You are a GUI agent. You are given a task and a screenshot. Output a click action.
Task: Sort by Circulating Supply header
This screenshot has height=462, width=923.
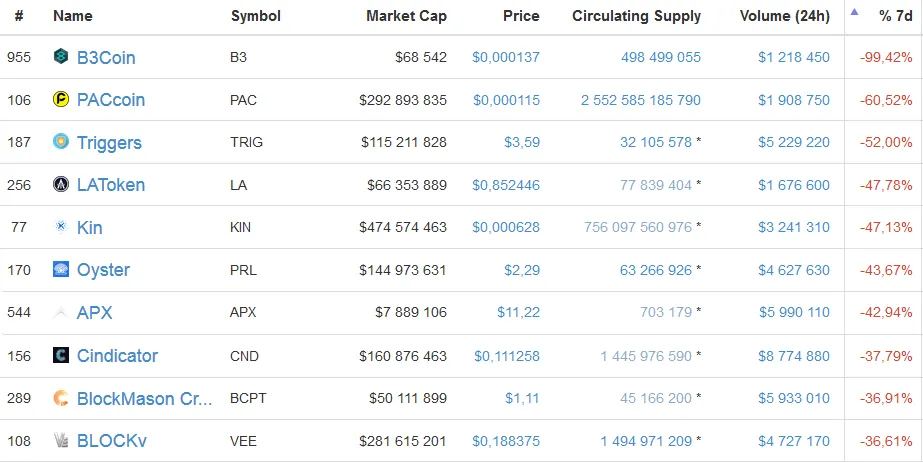click(x=636, y=16)
